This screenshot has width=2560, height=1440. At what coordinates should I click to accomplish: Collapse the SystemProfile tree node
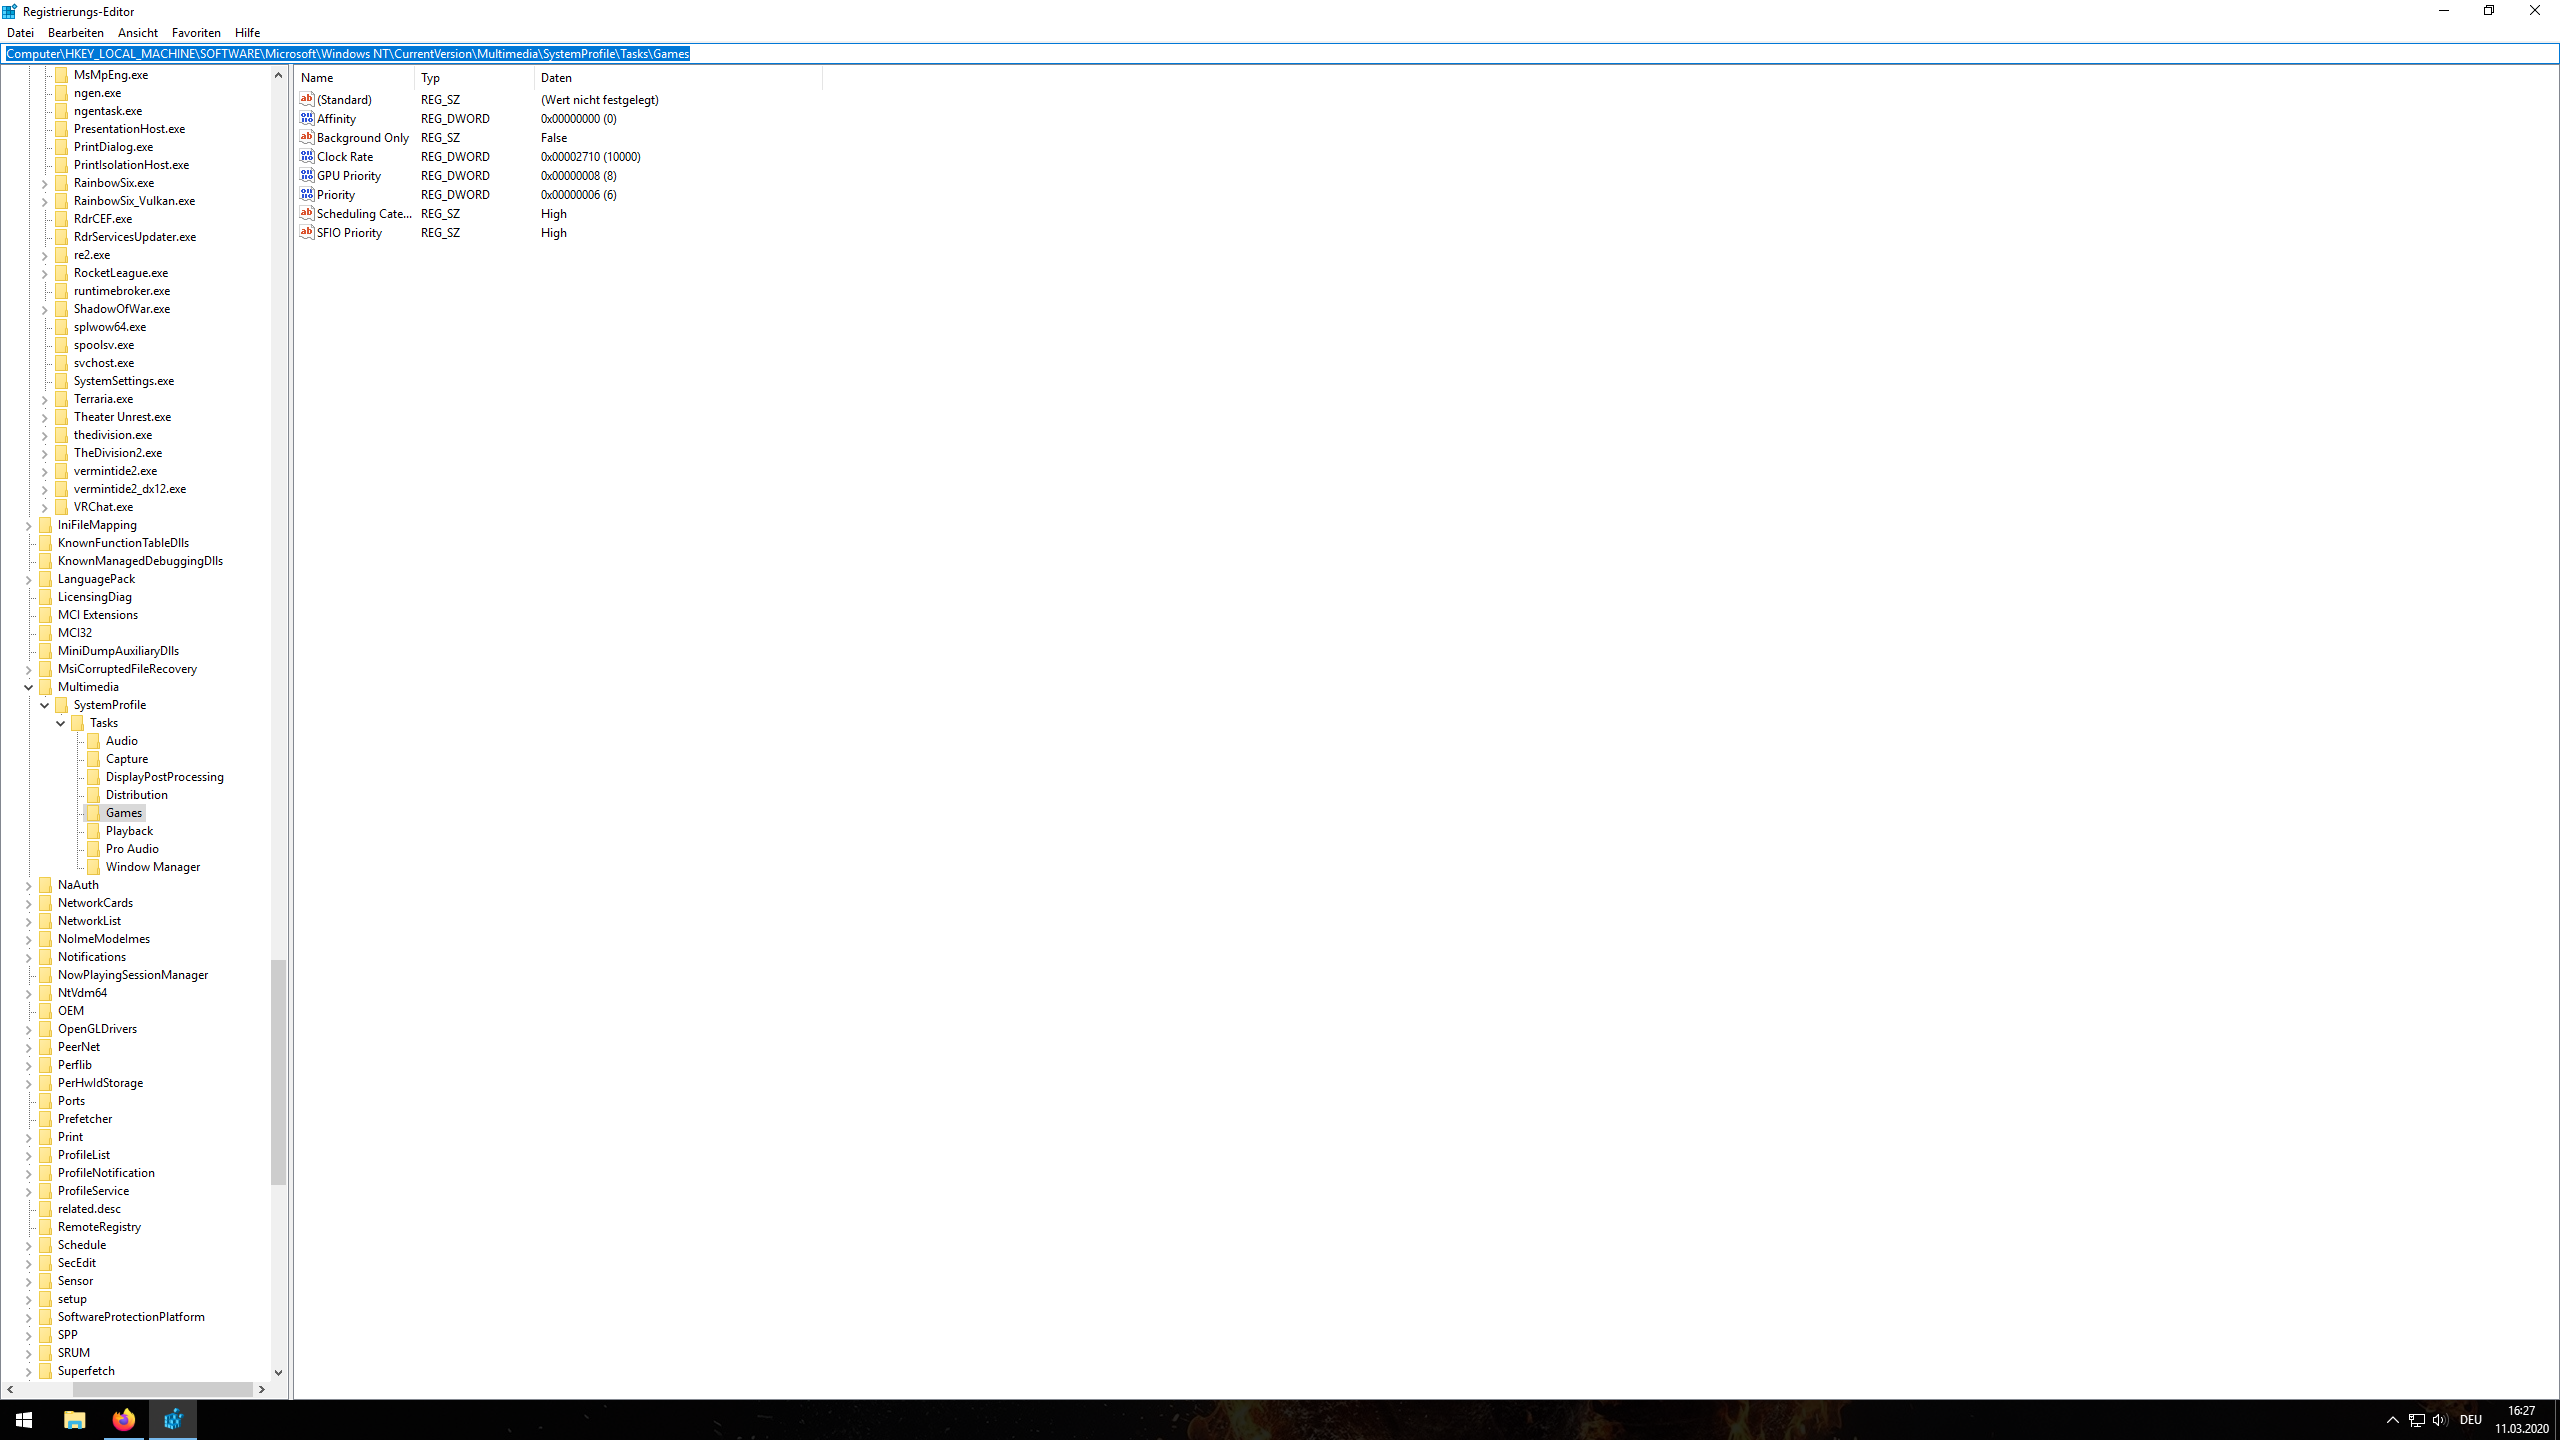[x=45, y=705]
